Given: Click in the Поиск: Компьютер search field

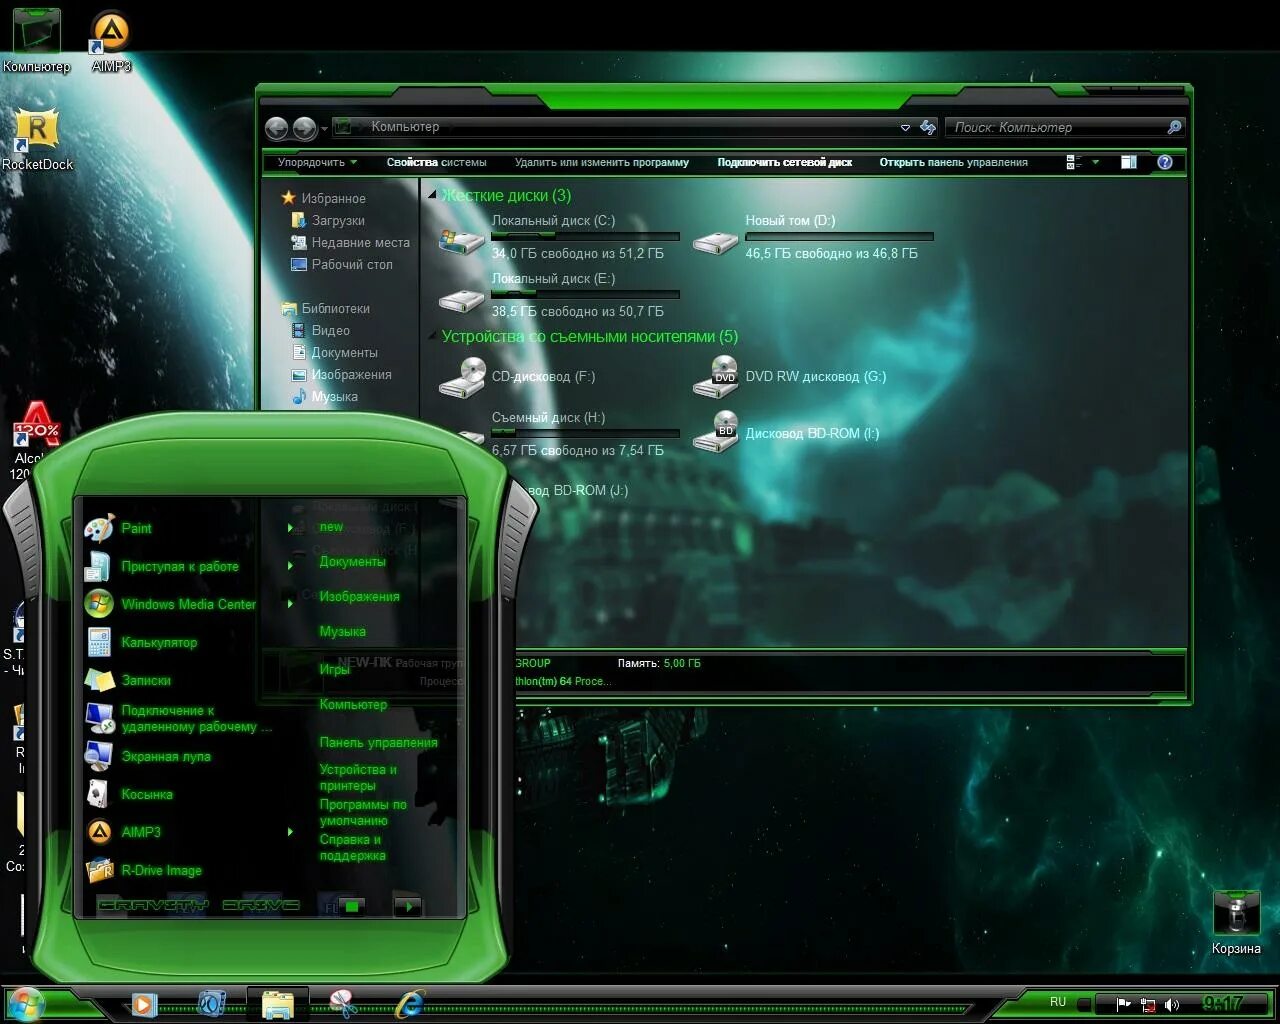Looking at the screenshot, I should [x=1055, y=127].
